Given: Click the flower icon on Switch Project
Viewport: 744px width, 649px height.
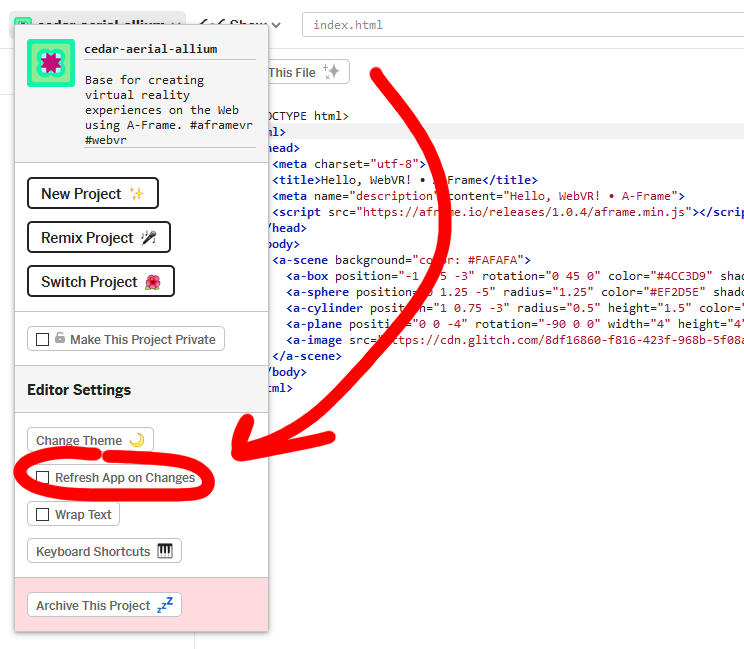Looking at the screenshot, I should tap(153, 282).
